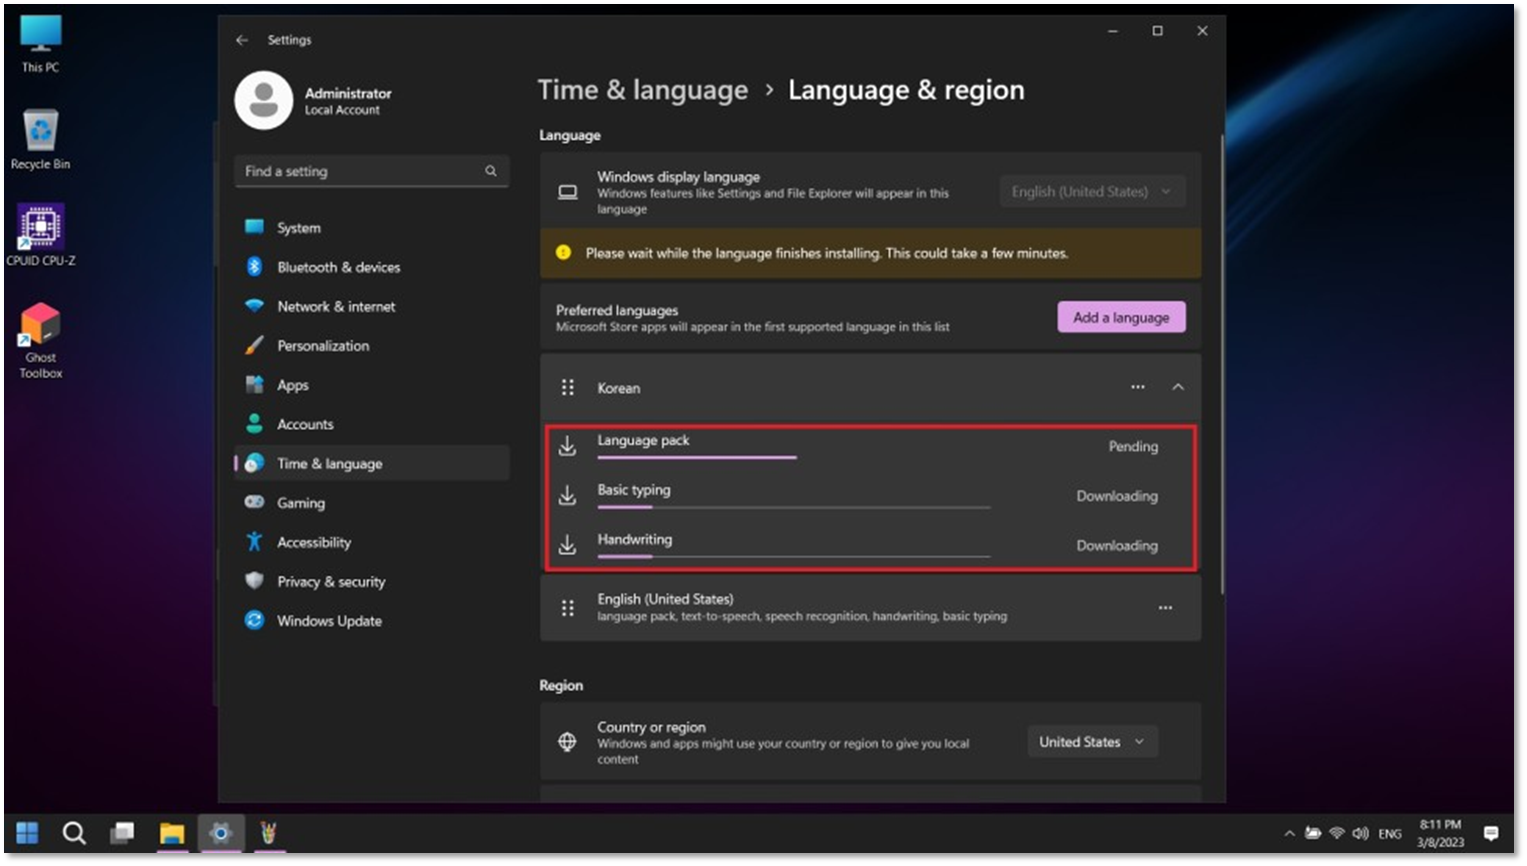Click the globe icon beside Country or region
Viewport: 1527px width, 866px height.
coord(567,742)
